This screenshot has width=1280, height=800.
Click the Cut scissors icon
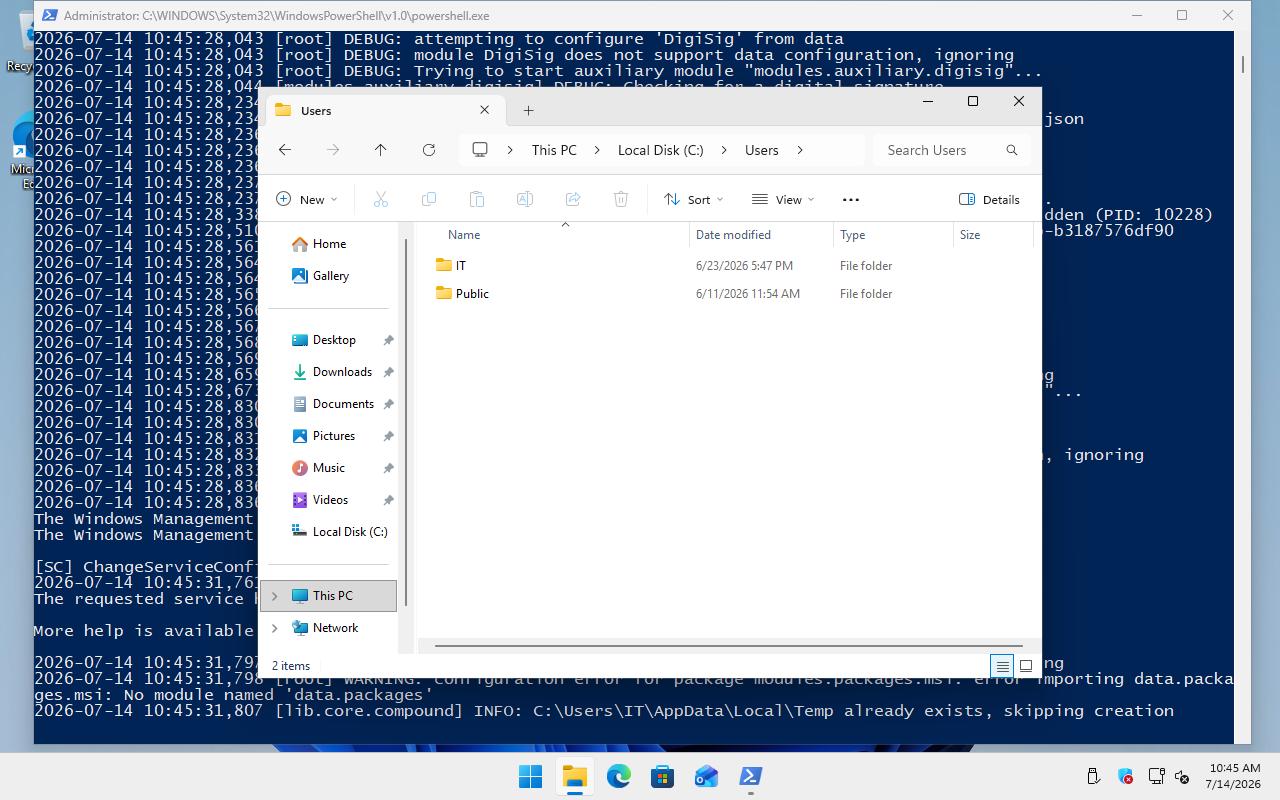380,199
